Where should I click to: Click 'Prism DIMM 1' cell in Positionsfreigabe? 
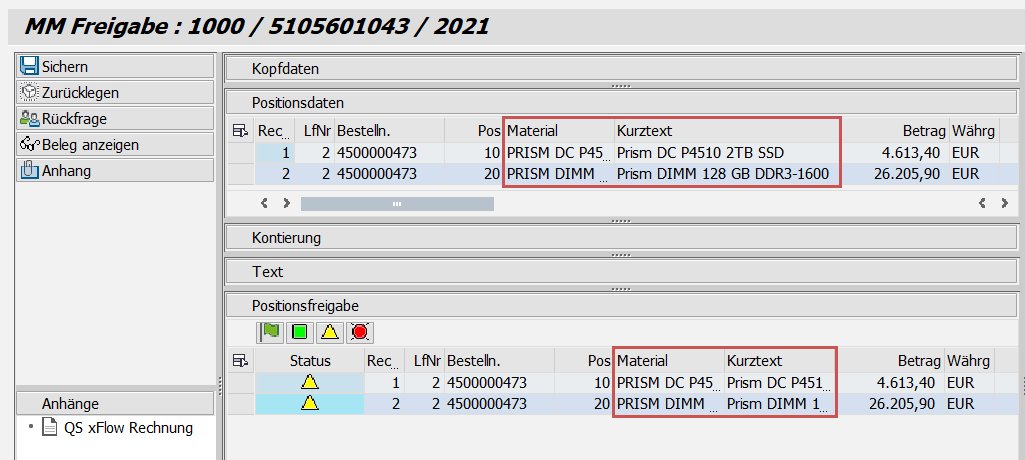click(781, 404)
